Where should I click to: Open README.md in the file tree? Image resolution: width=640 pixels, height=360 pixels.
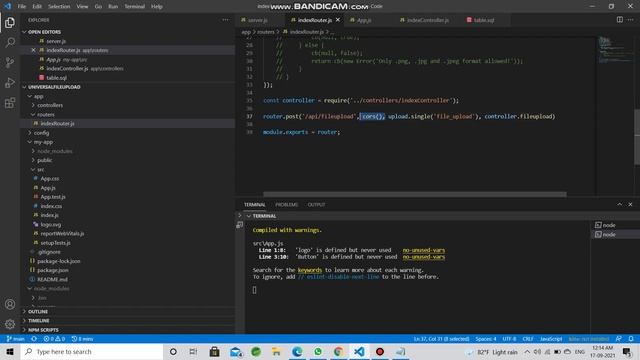point(52,279)
